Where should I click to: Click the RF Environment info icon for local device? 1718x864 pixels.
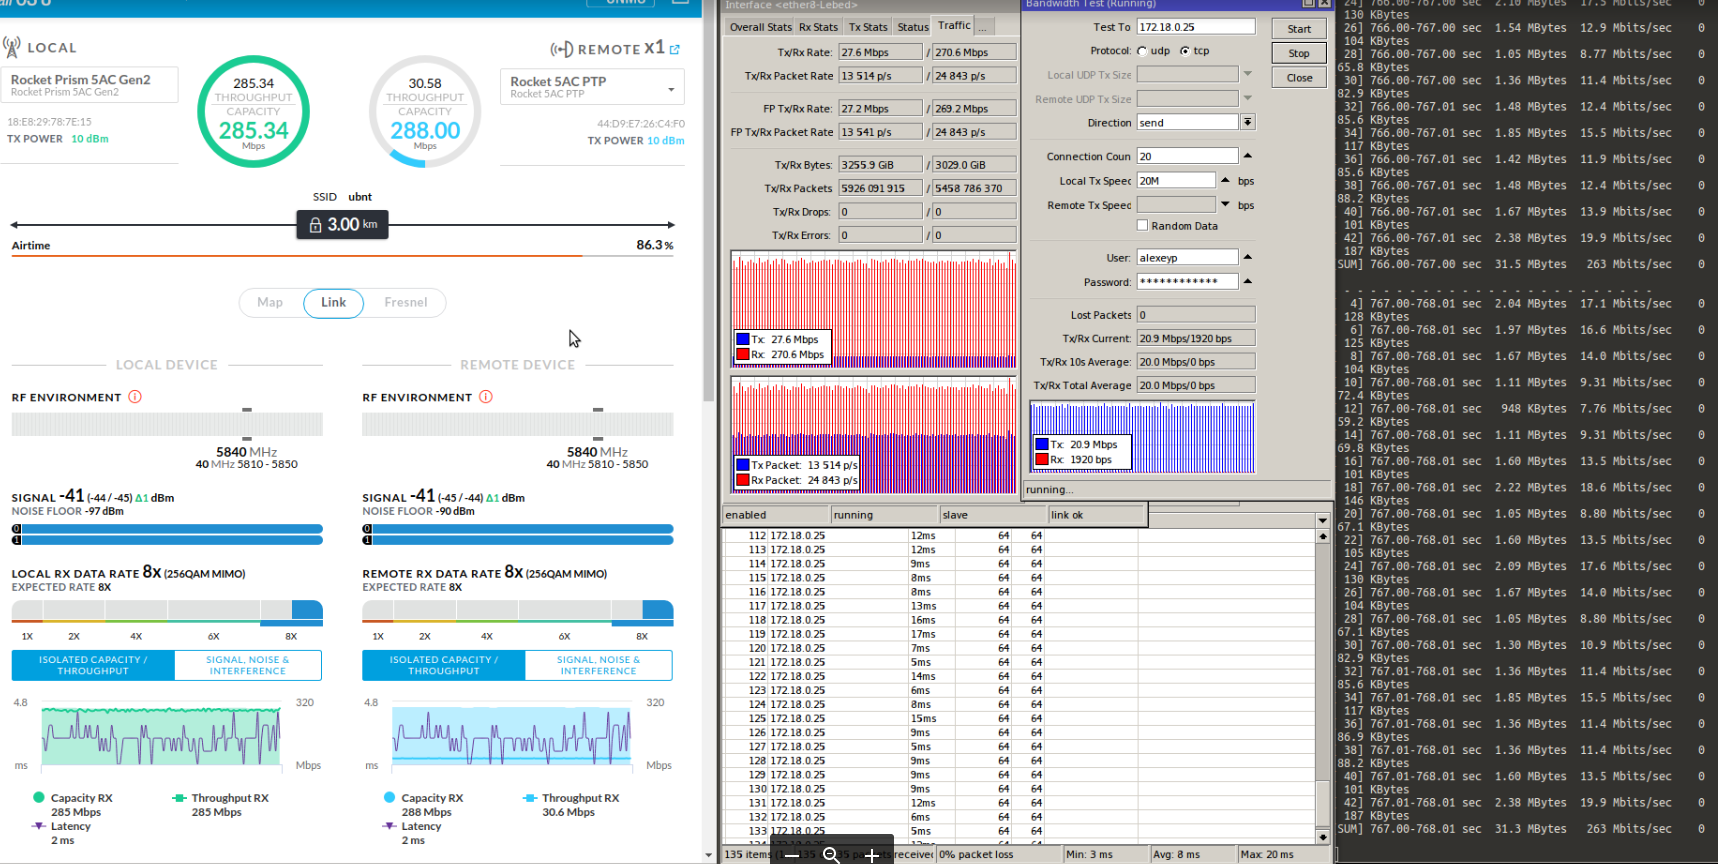(x=135, y=397)
